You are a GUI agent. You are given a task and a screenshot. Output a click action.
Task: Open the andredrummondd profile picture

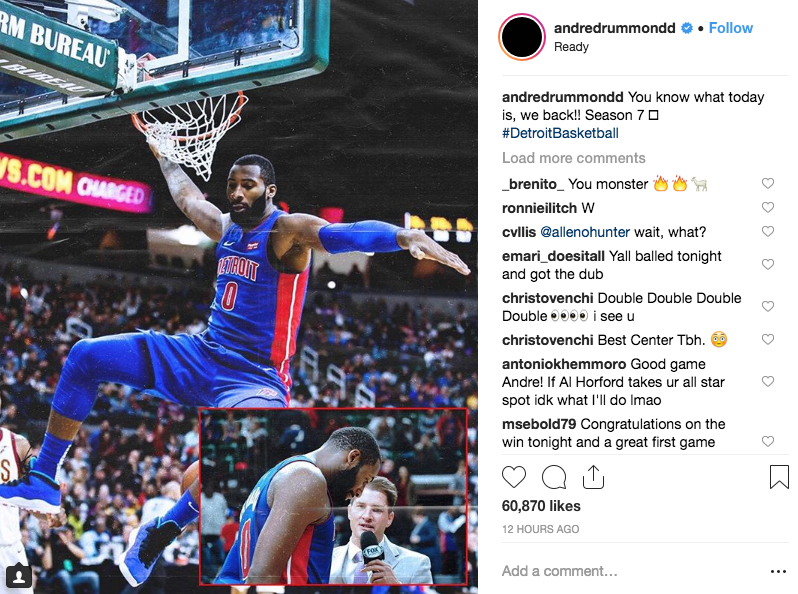click(x=522, y=37)
